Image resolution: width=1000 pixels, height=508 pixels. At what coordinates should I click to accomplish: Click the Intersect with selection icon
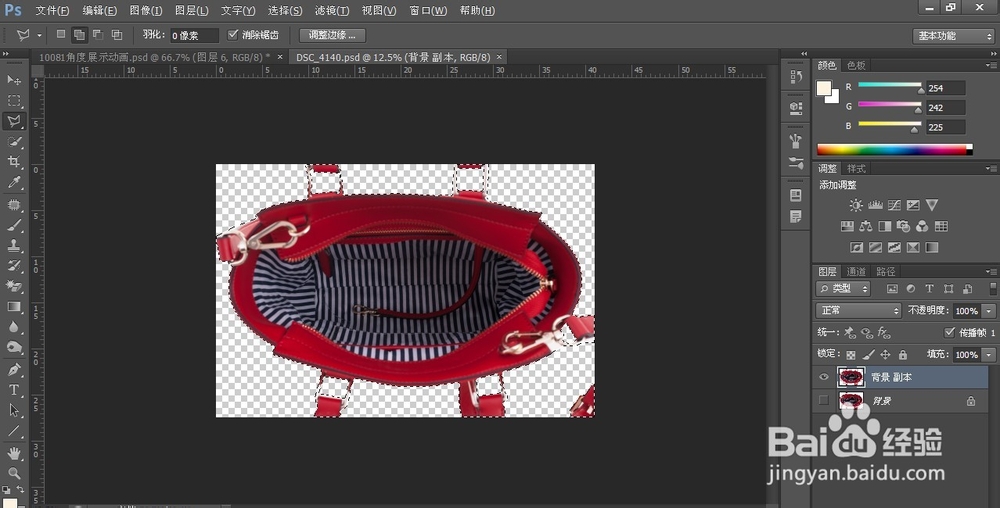117,35
